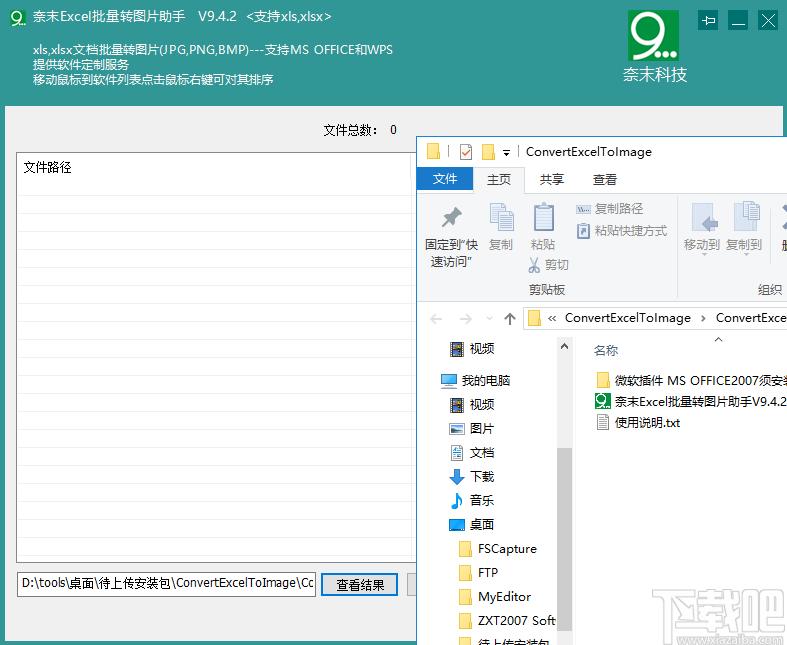Click the back navigation arrow

(x=436, y=319)
